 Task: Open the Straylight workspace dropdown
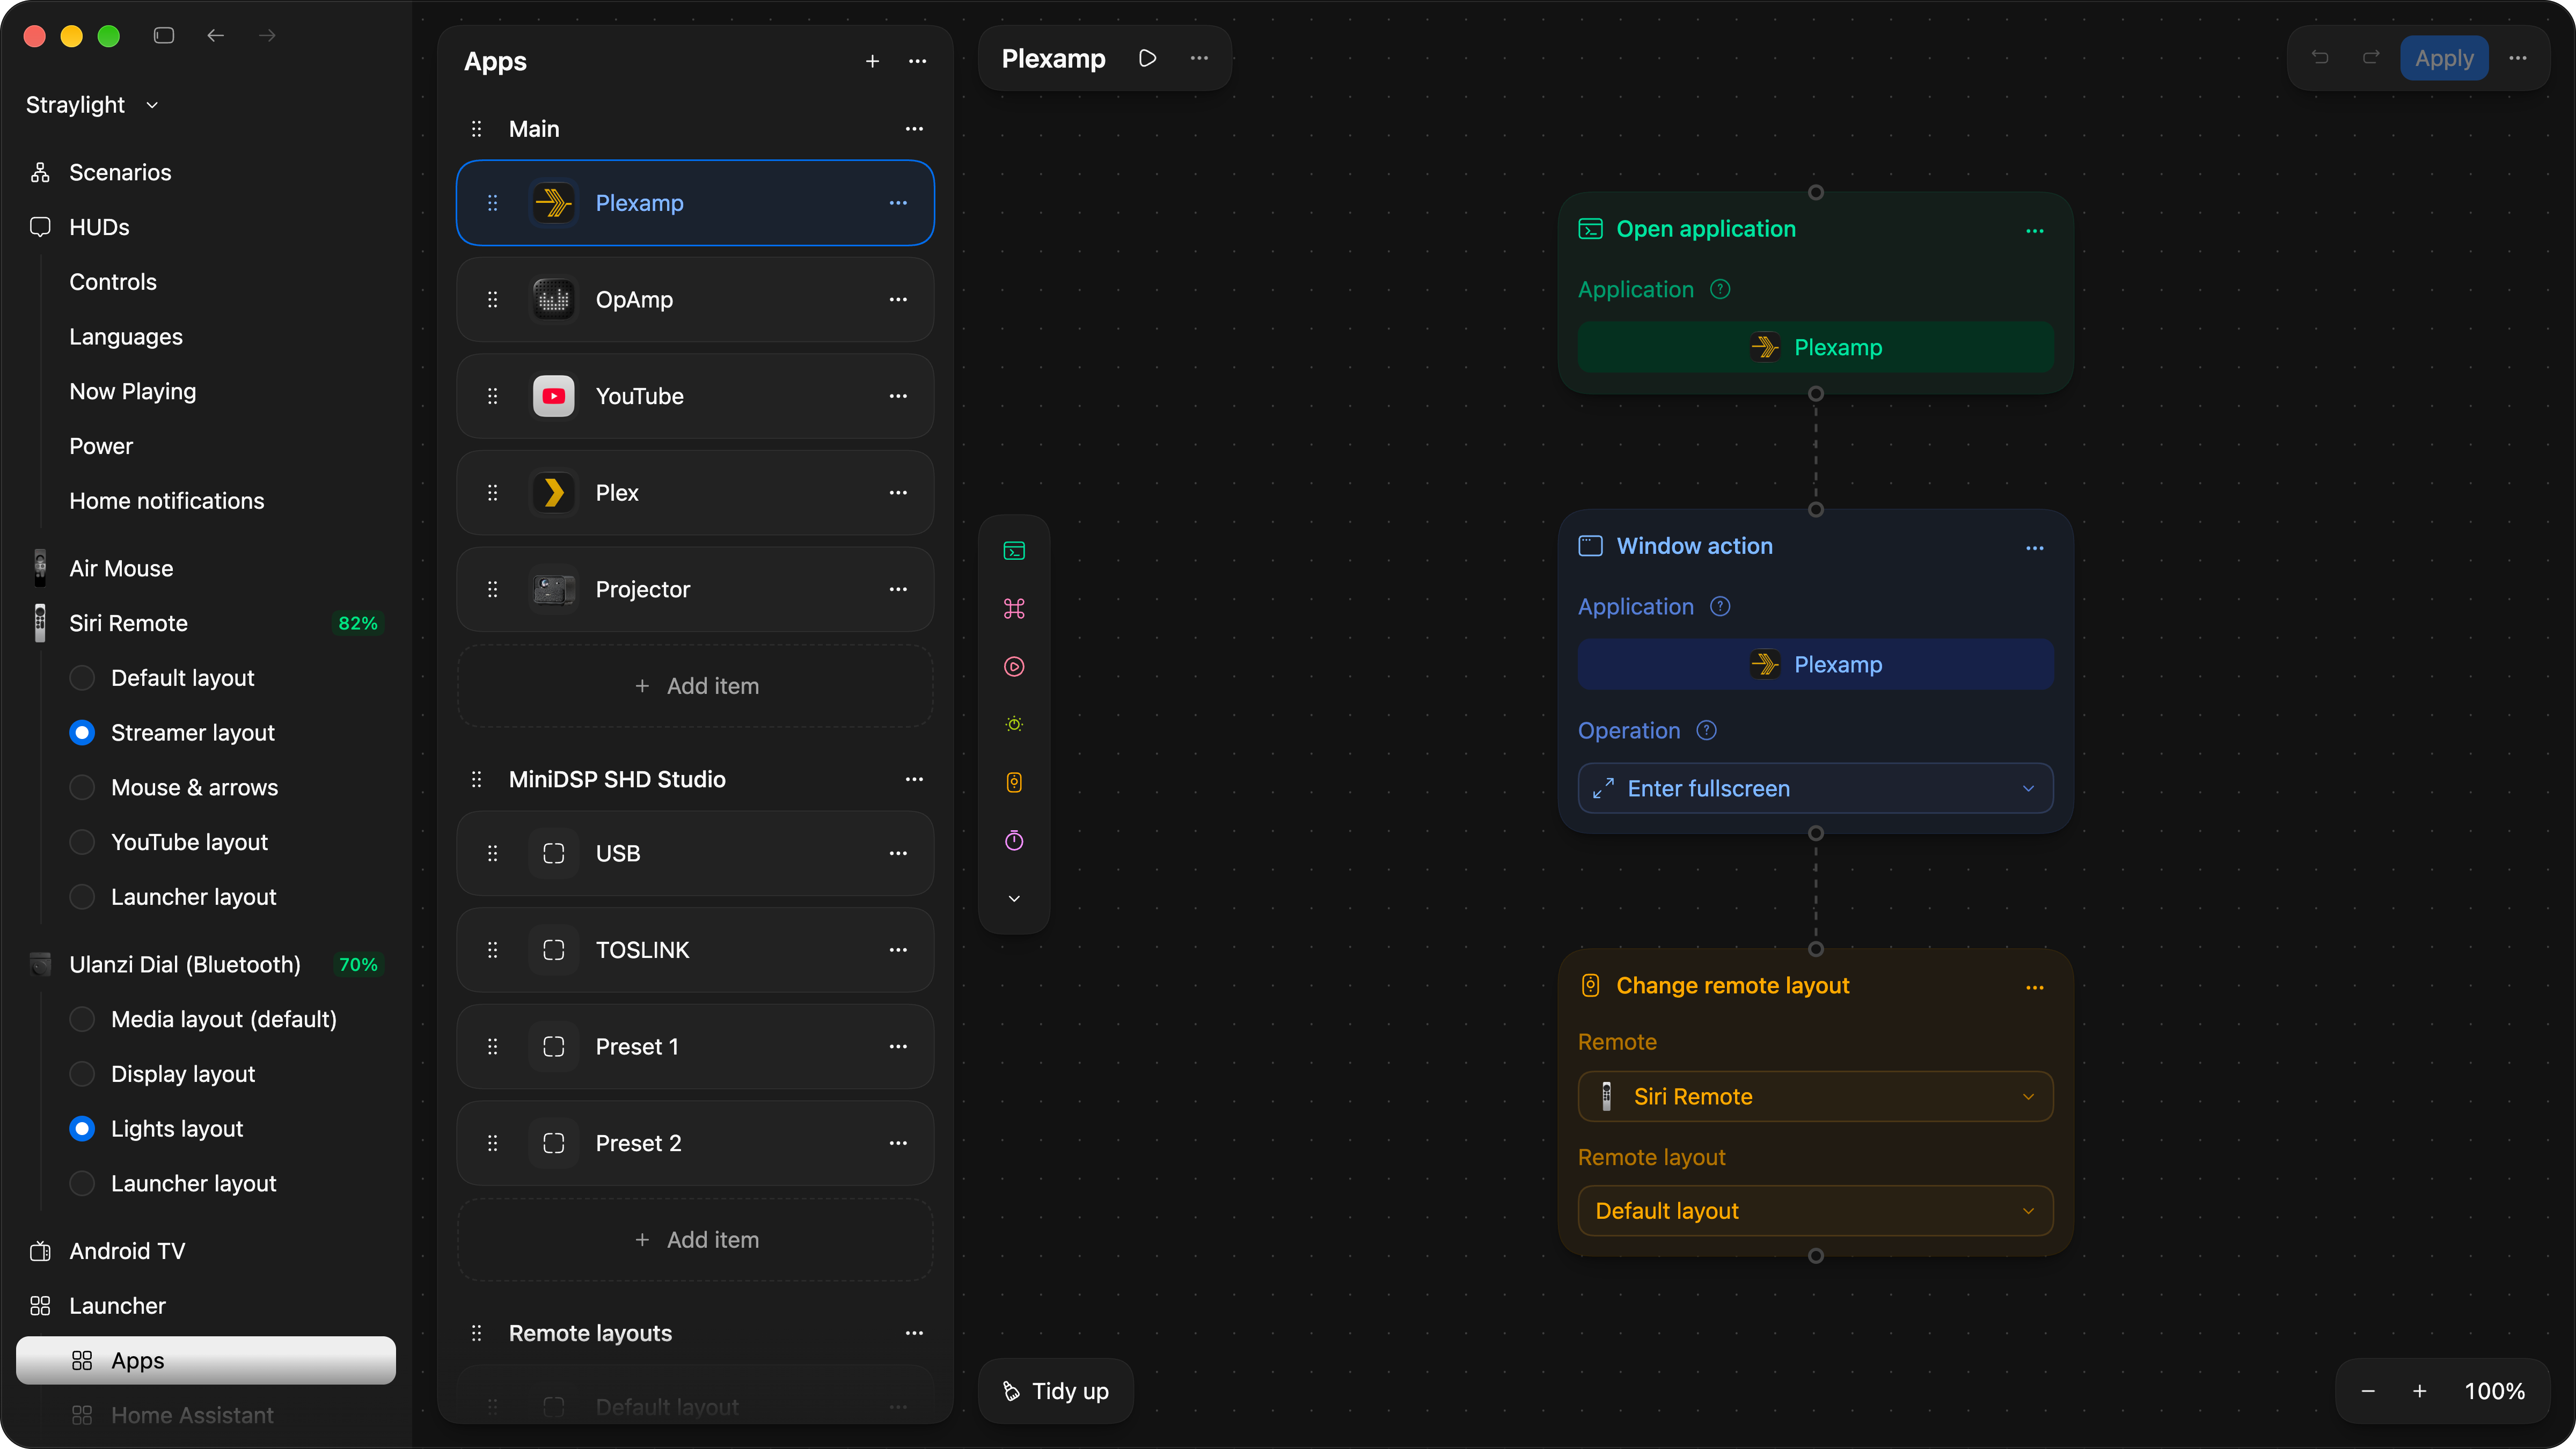click(92, 105)
